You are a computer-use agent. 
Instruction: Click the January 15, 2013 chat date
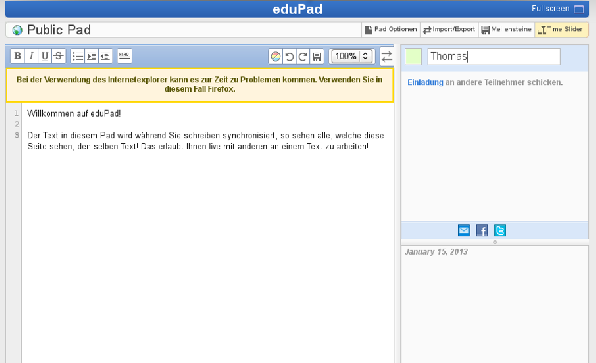tap(436, 252)
